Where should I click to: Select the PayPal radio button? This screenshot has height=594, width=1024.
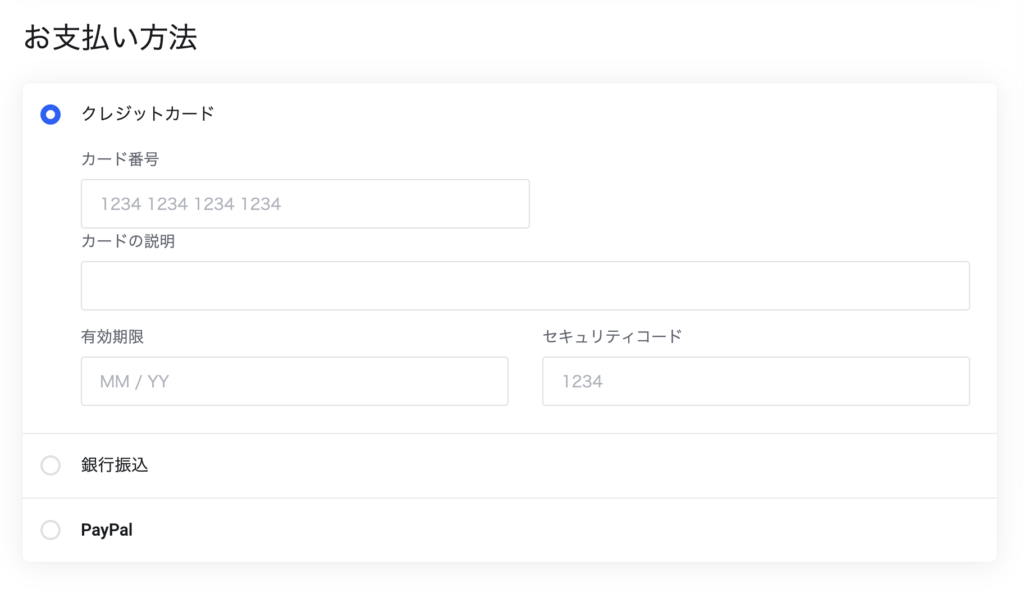point(50,529)
